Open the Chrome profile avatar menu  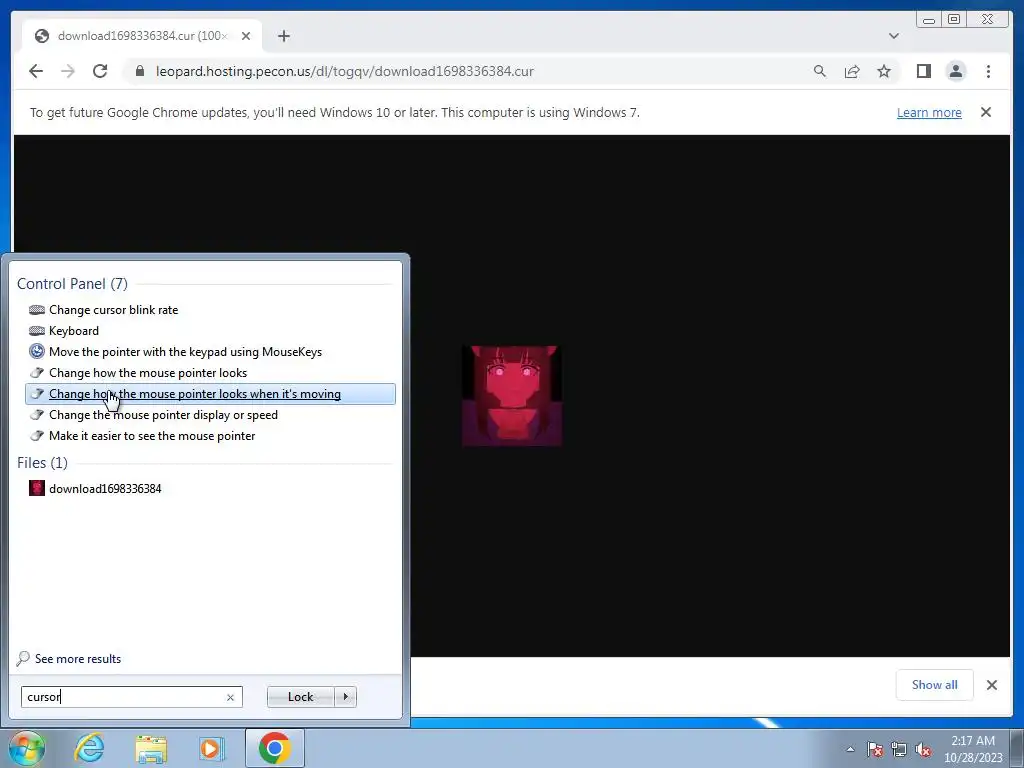(955, 71)
